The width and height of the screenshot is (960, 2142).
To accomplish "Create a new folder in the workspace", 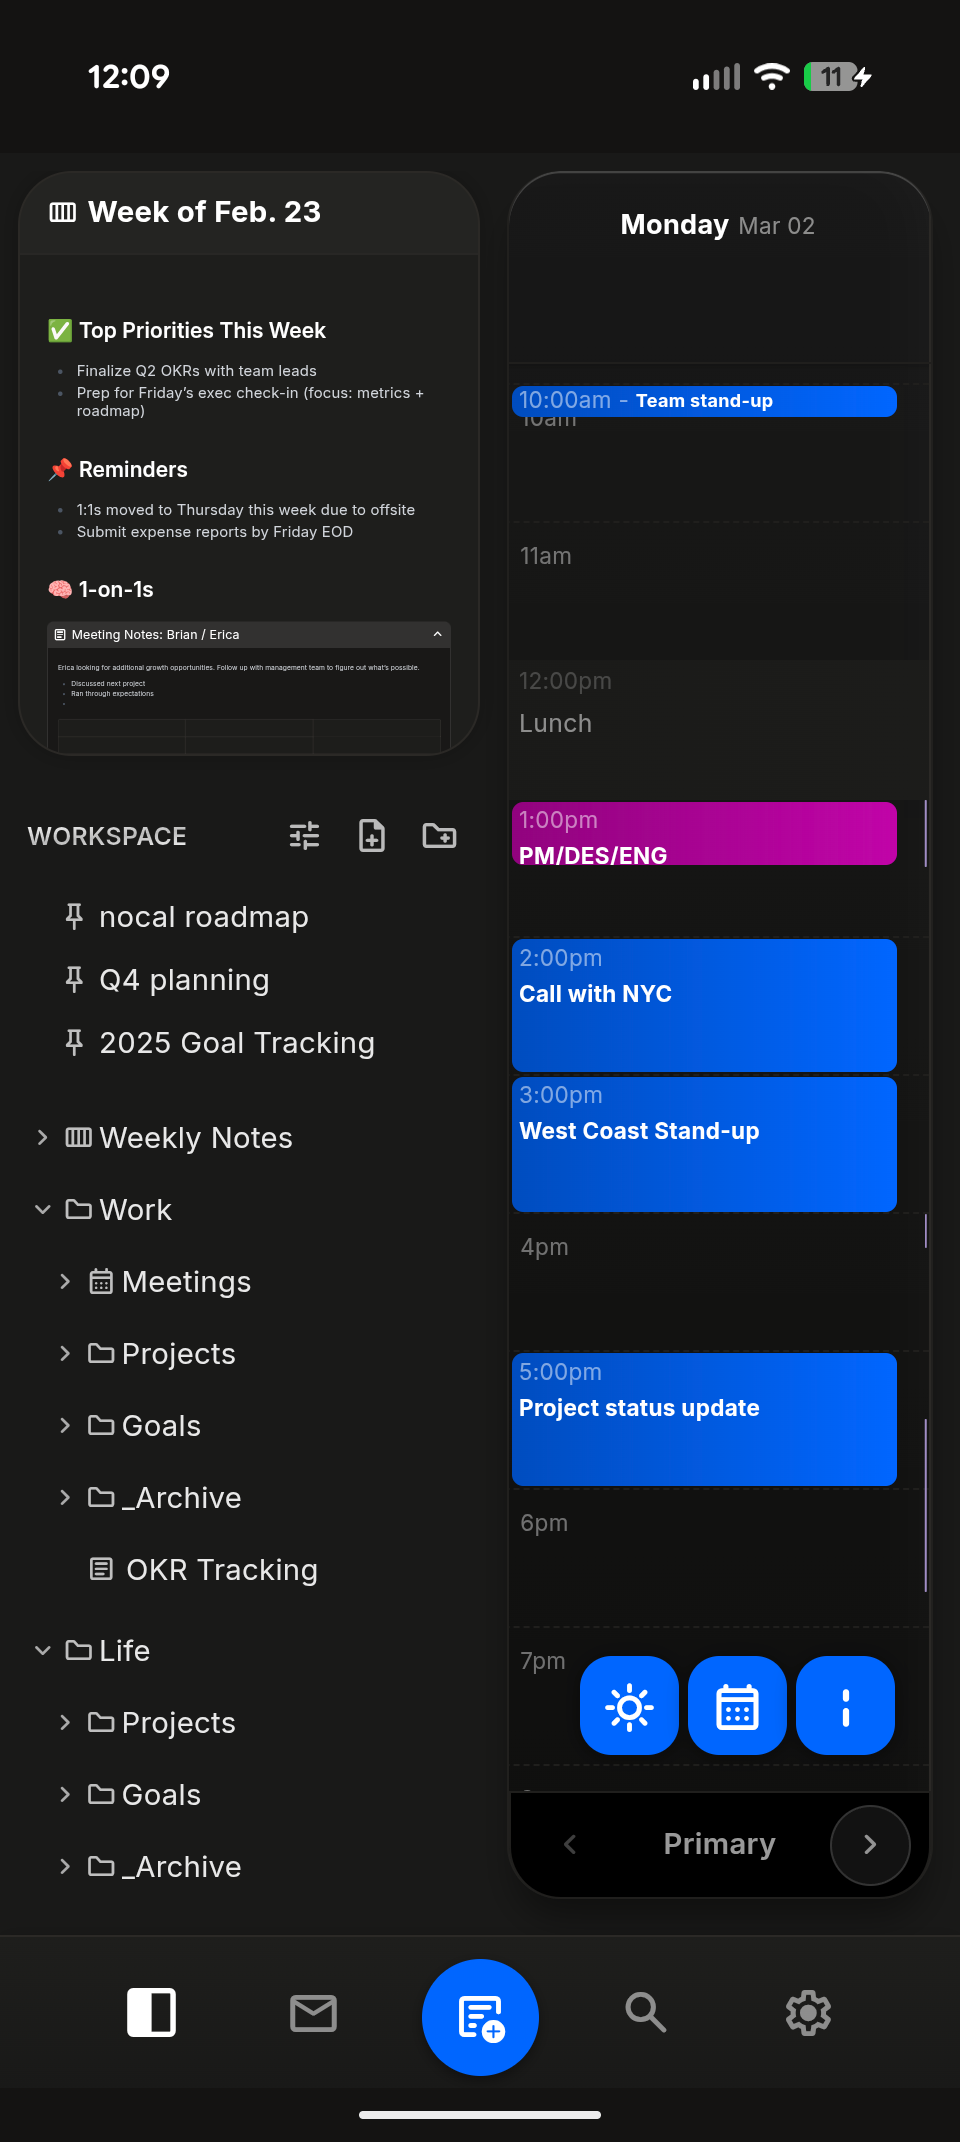I will coord(439,836).
